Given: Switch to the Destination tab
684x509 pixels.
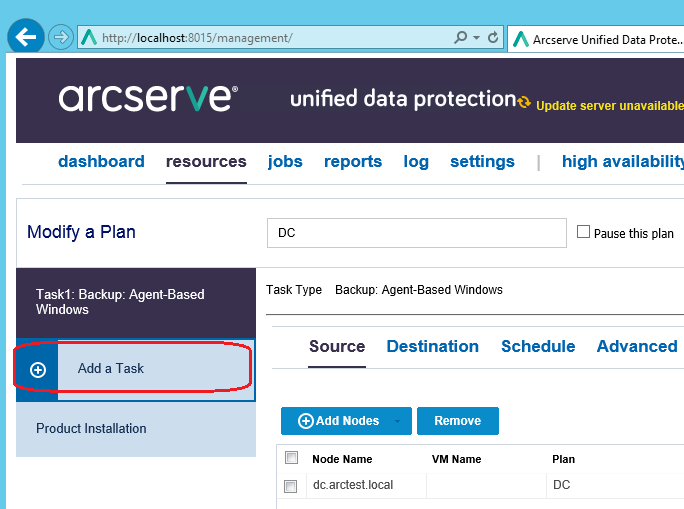Looking at the screenshot, I should point(432,347).
